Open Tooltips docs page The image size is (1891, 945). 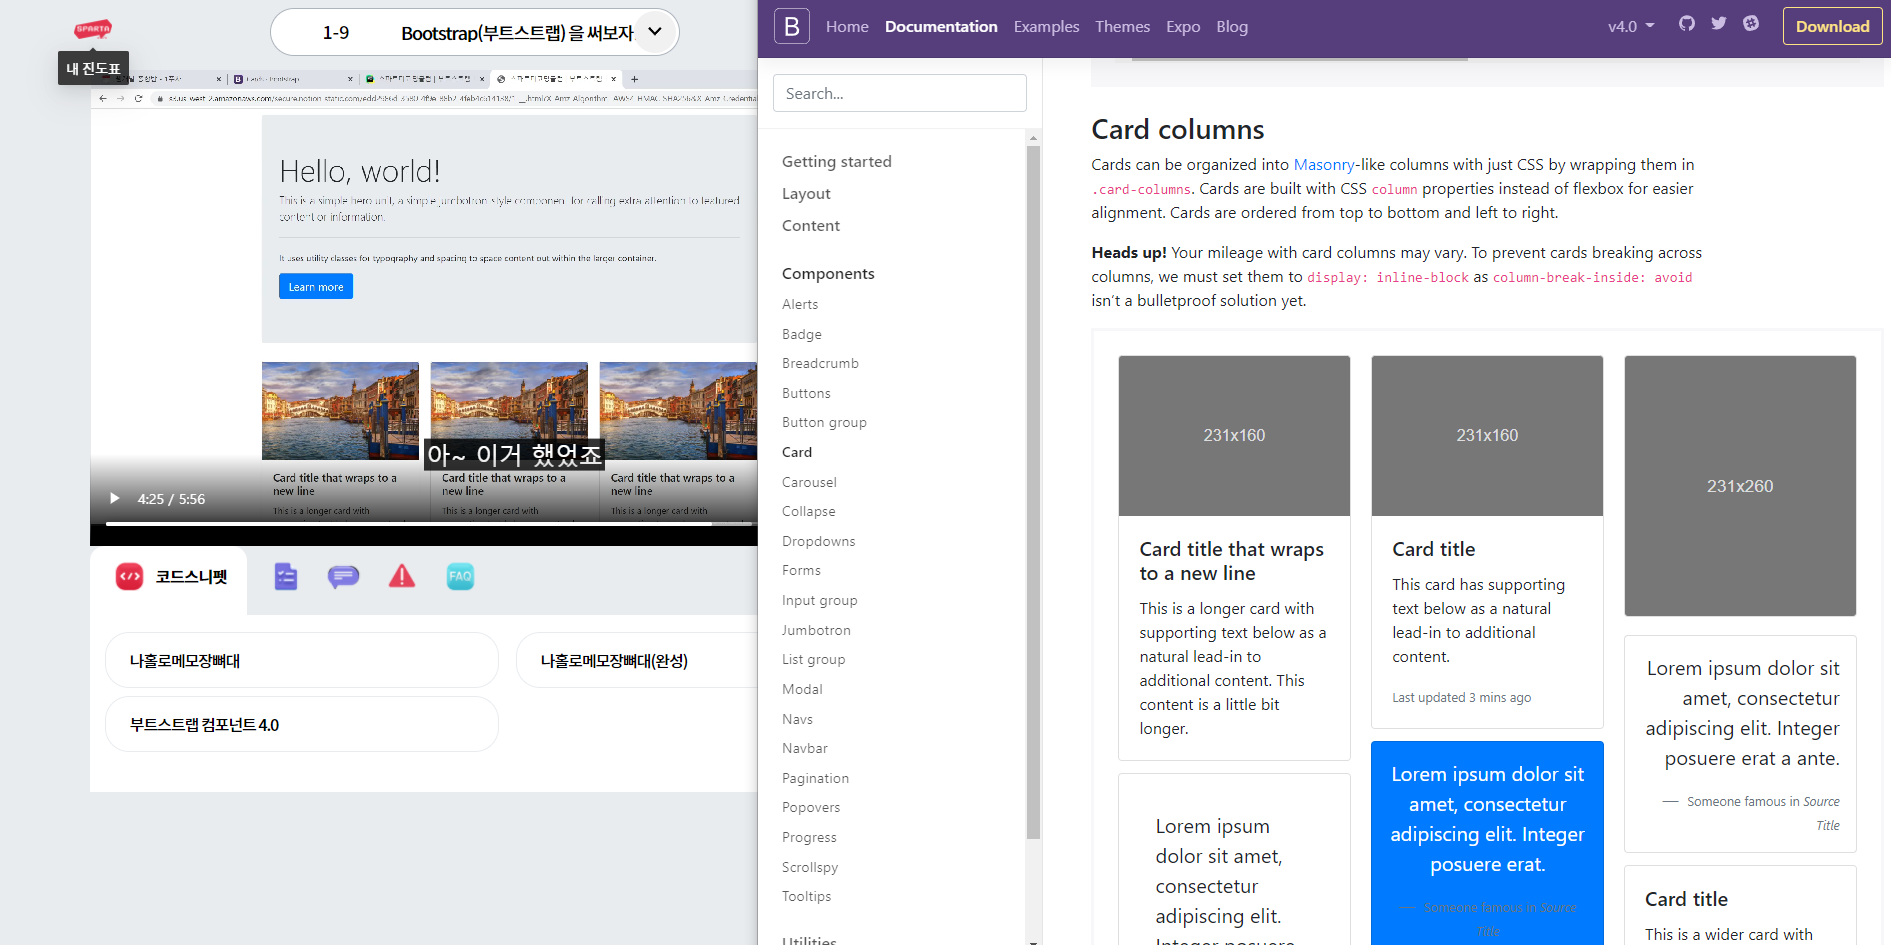(x=806, y=896)
